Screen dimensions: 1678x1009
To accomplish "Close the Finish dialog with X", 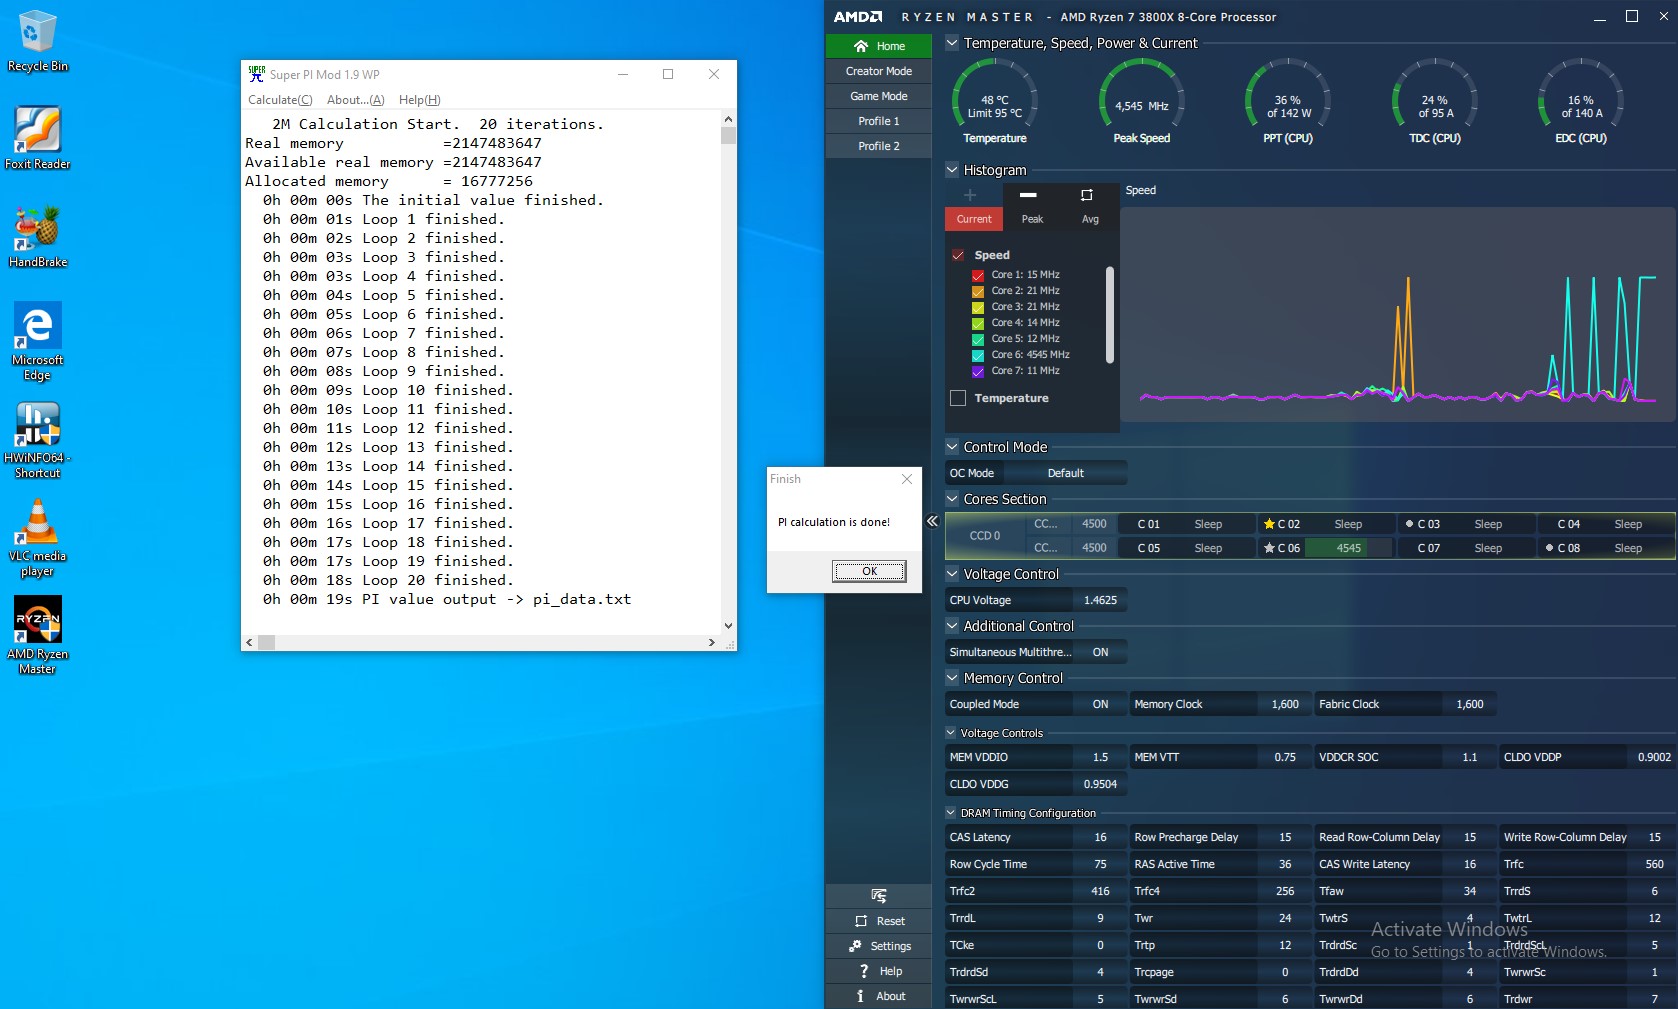I will [907, 479].
